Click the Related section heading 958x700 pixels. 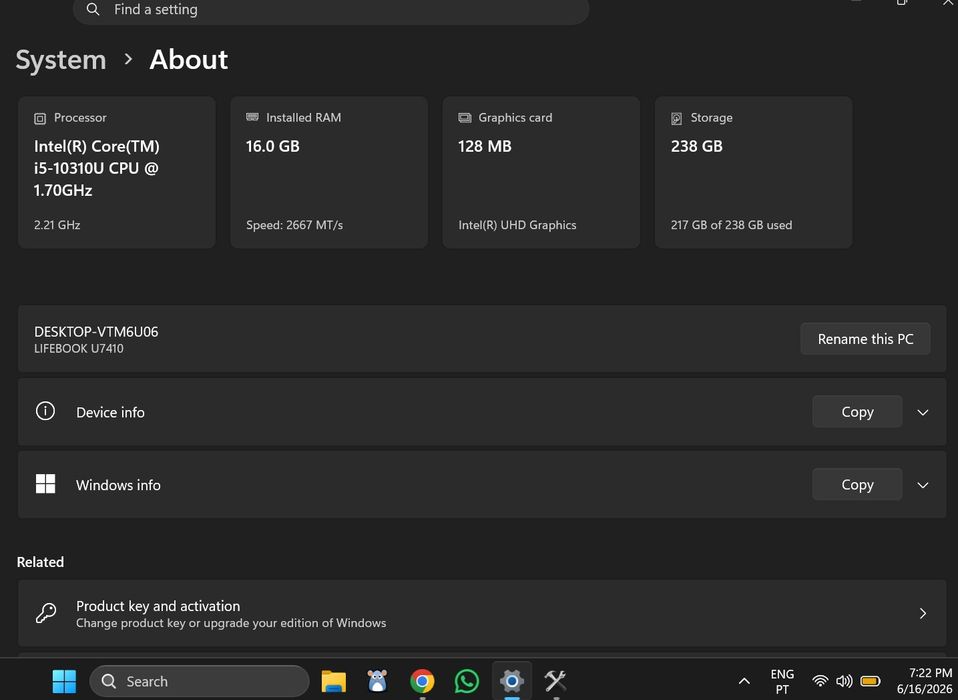pos(40,562)
